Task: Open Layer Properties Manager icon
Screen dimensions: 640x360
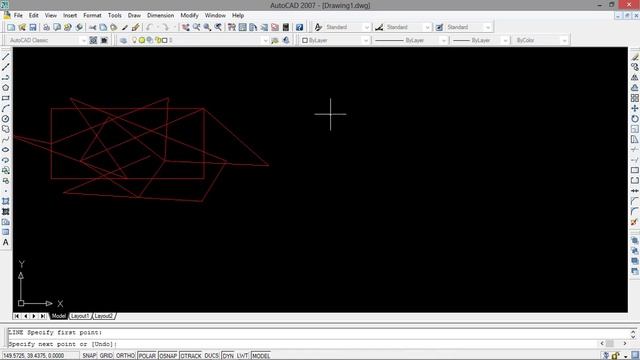Action: (123, 40)
